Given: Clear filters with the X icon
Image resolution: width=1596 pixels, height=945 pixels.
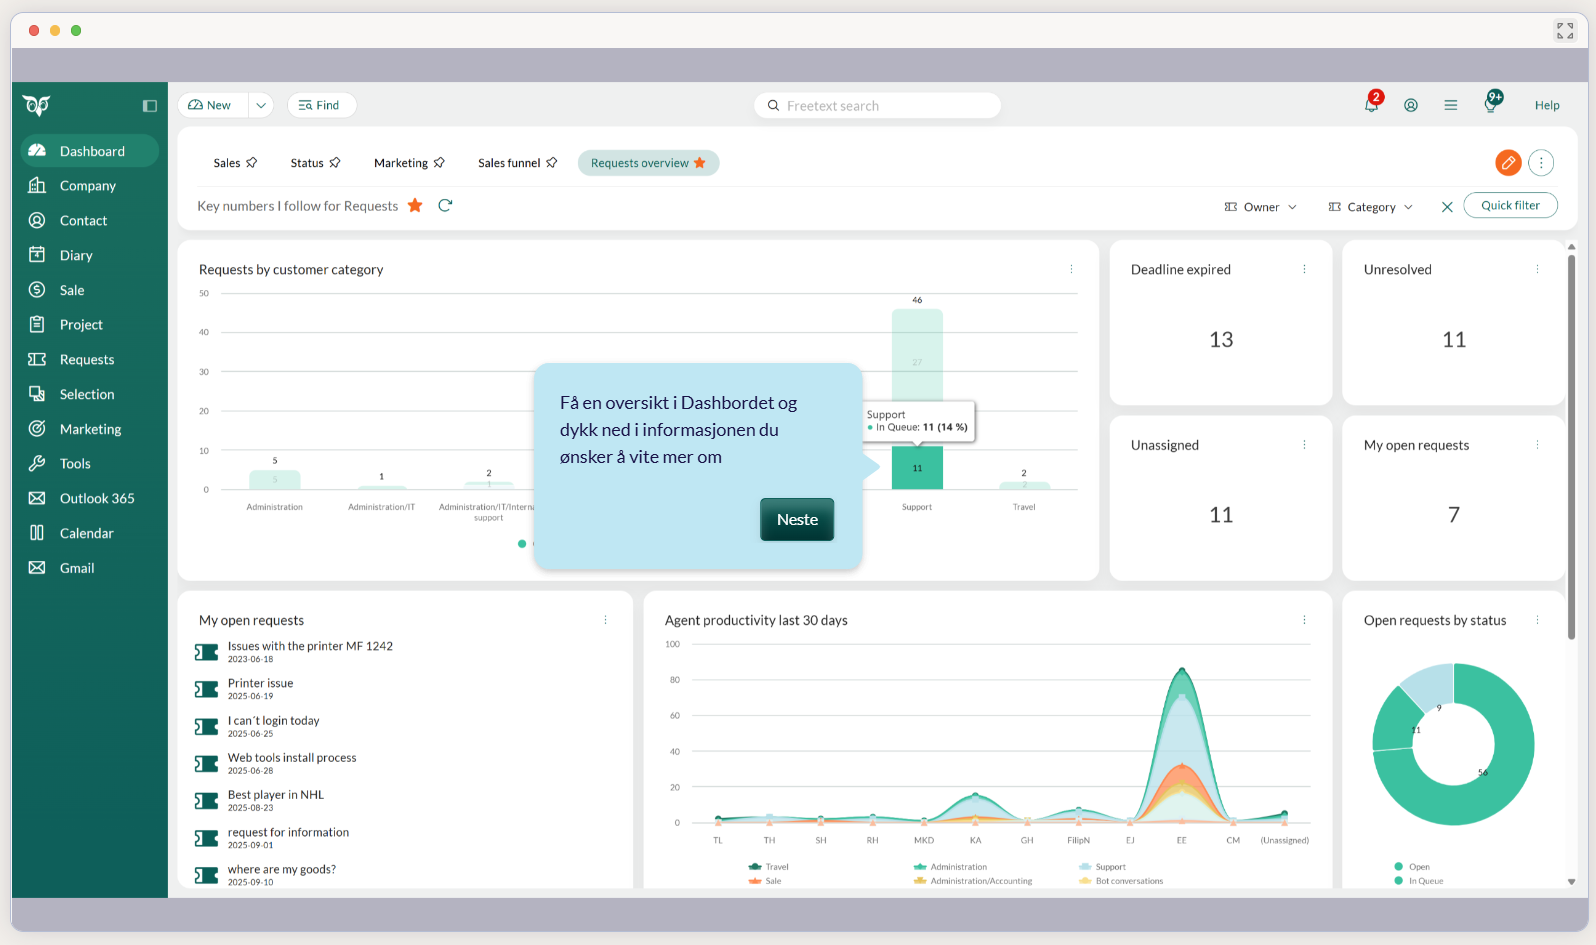Looking at the screenshot, I should click(x=1447, y=207).
